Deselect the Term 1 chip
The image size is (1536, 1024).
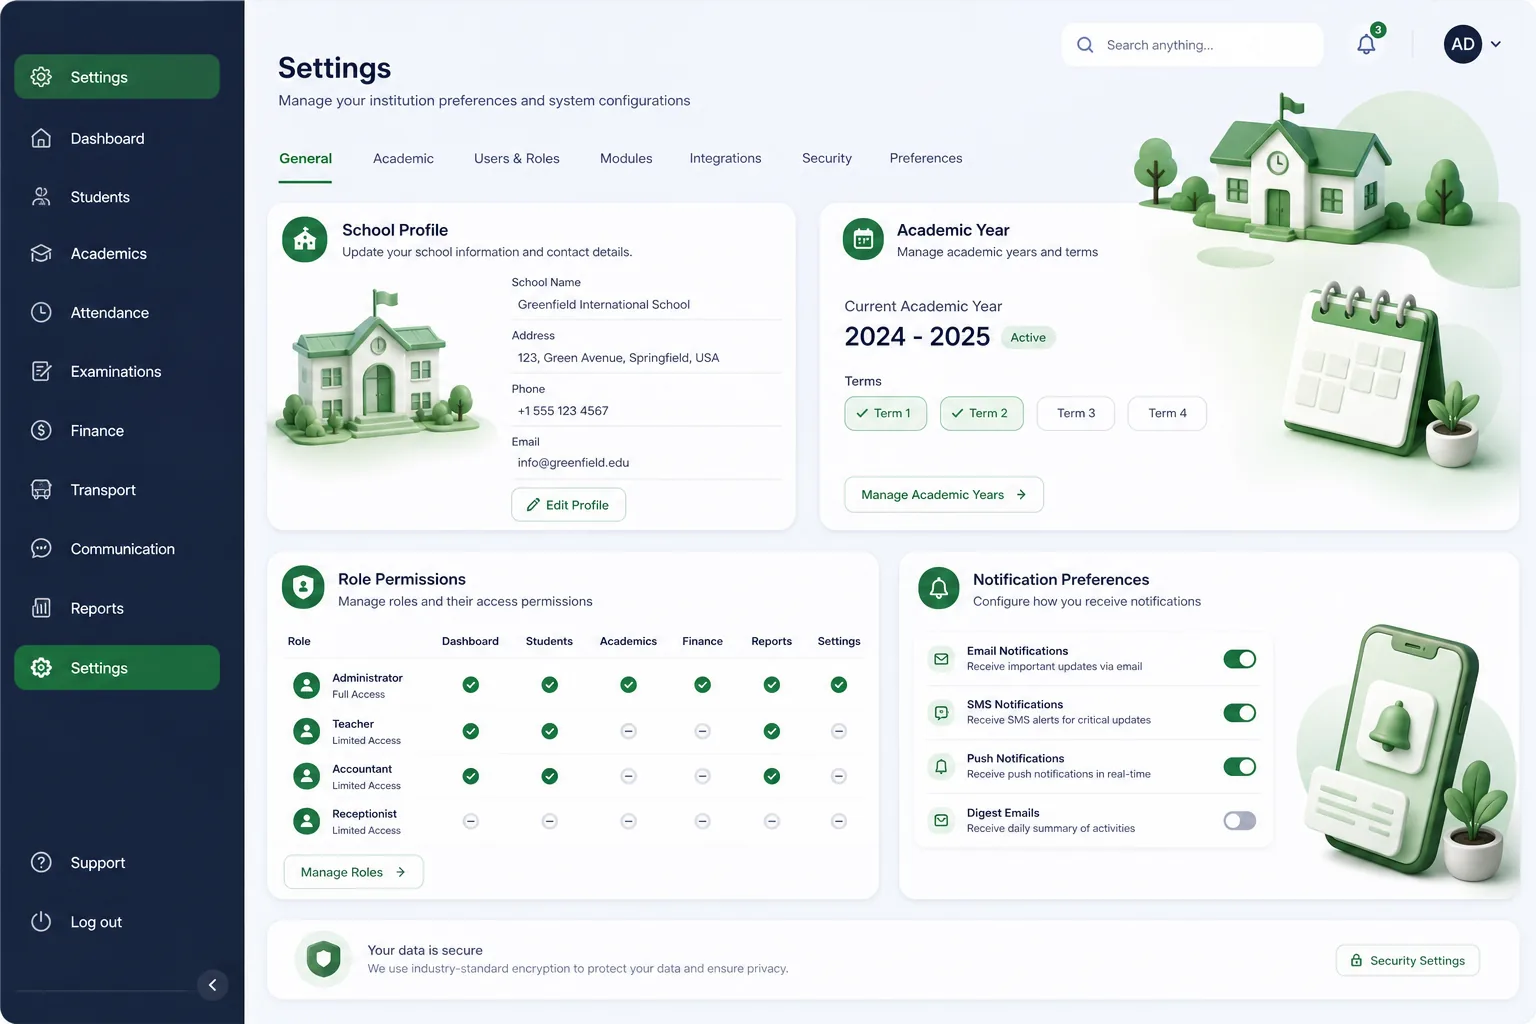tap(885, 413)
